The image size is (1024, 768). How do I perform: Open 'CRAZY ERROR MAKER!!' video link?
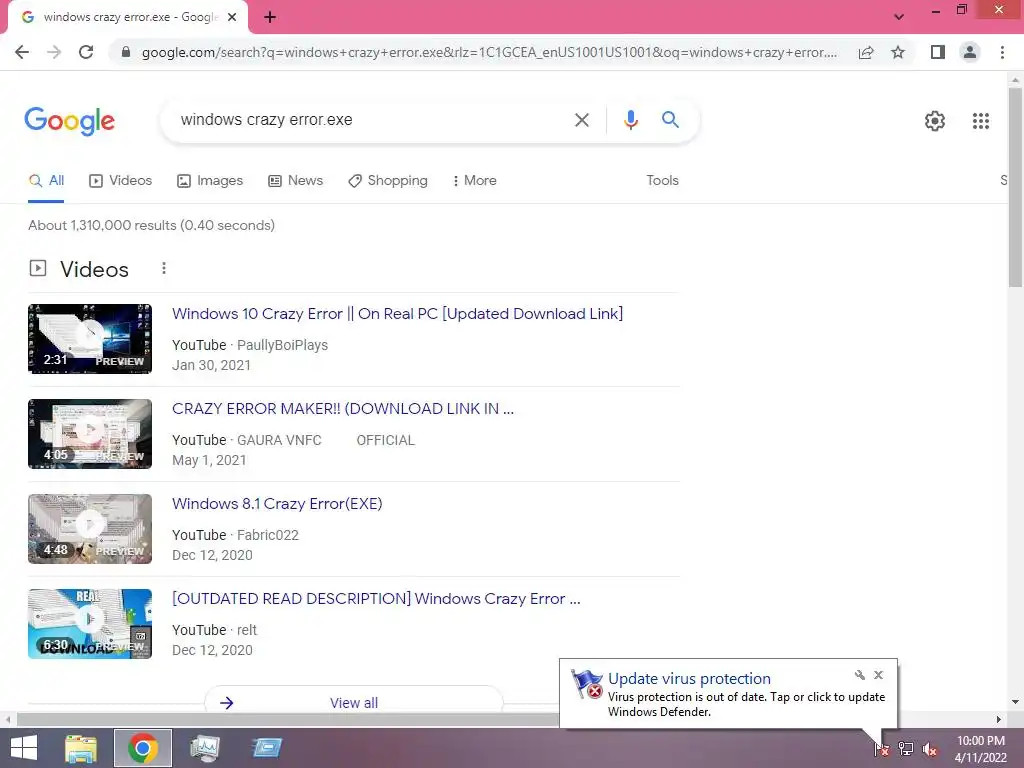(343, 409)
